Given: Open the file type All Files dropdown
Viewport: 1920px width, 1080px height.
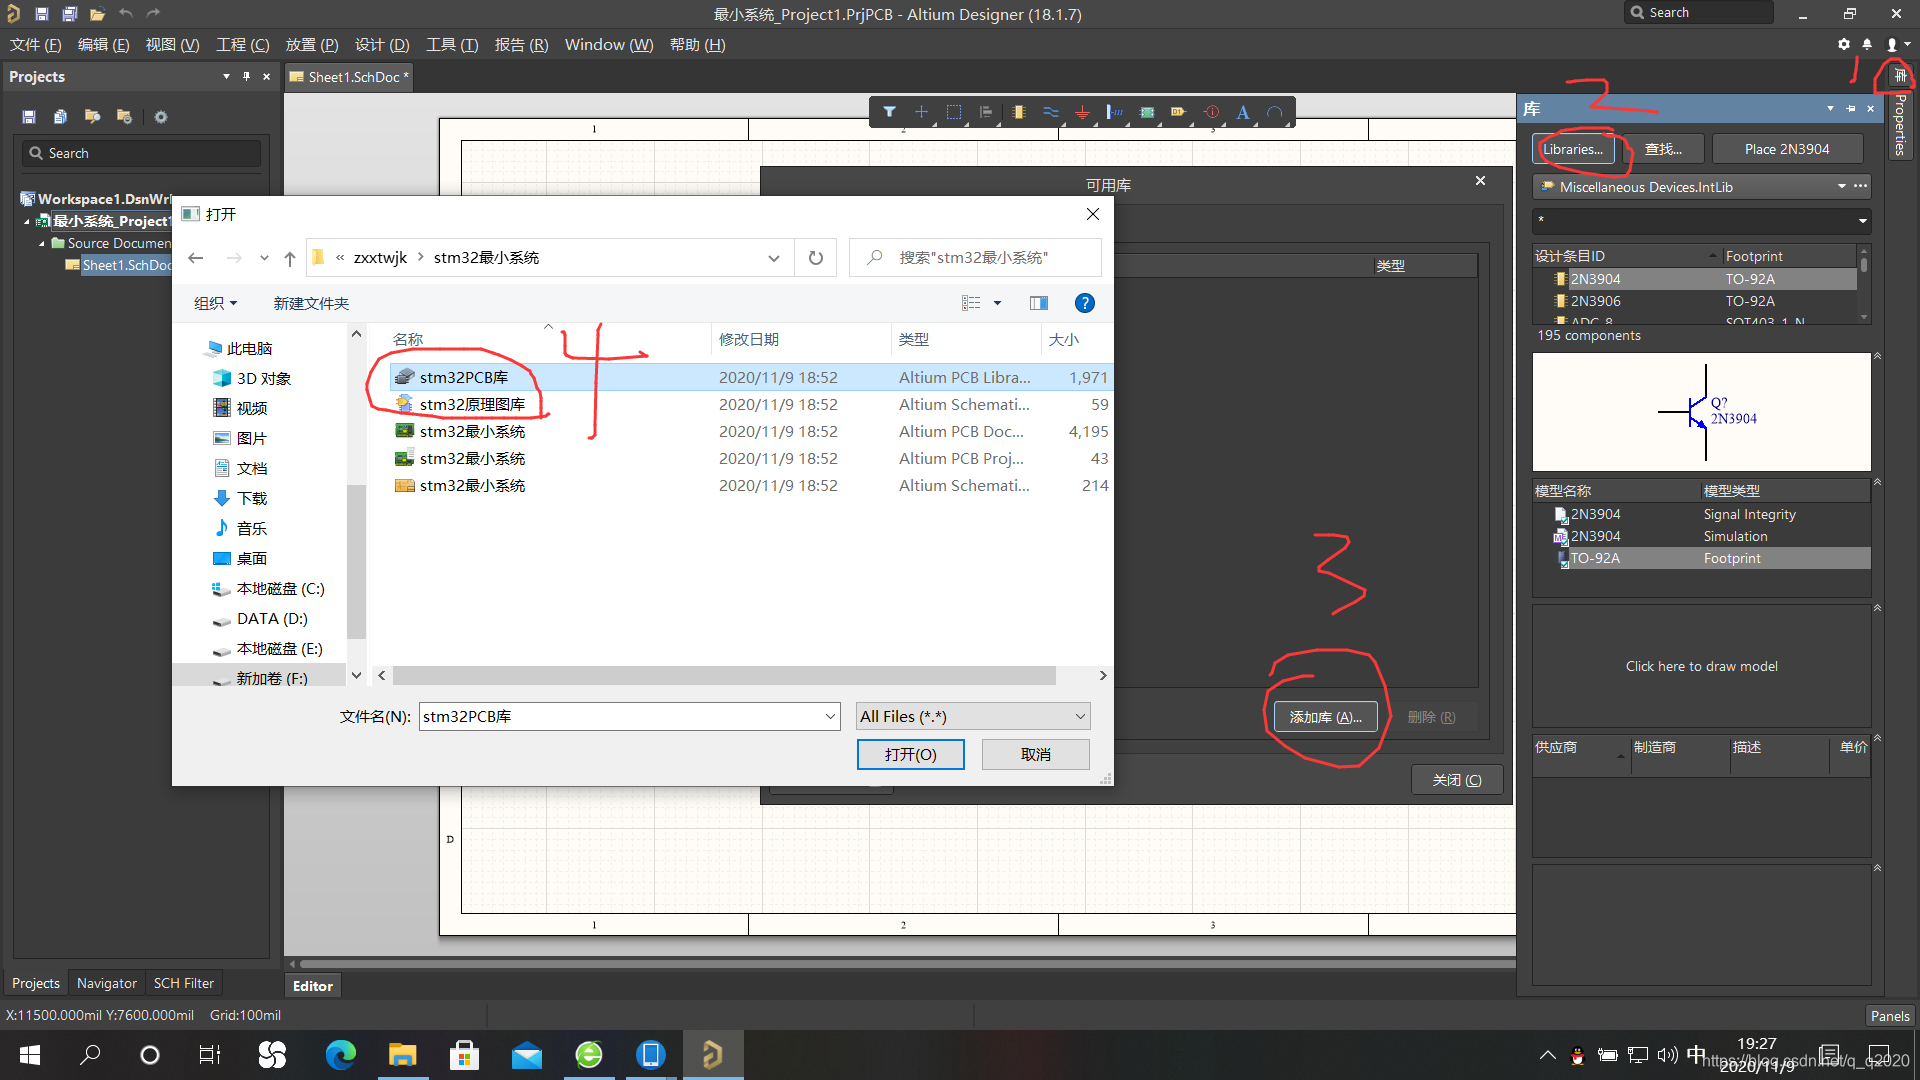Looking at the screenshot, I should click(x=973, y=716).
